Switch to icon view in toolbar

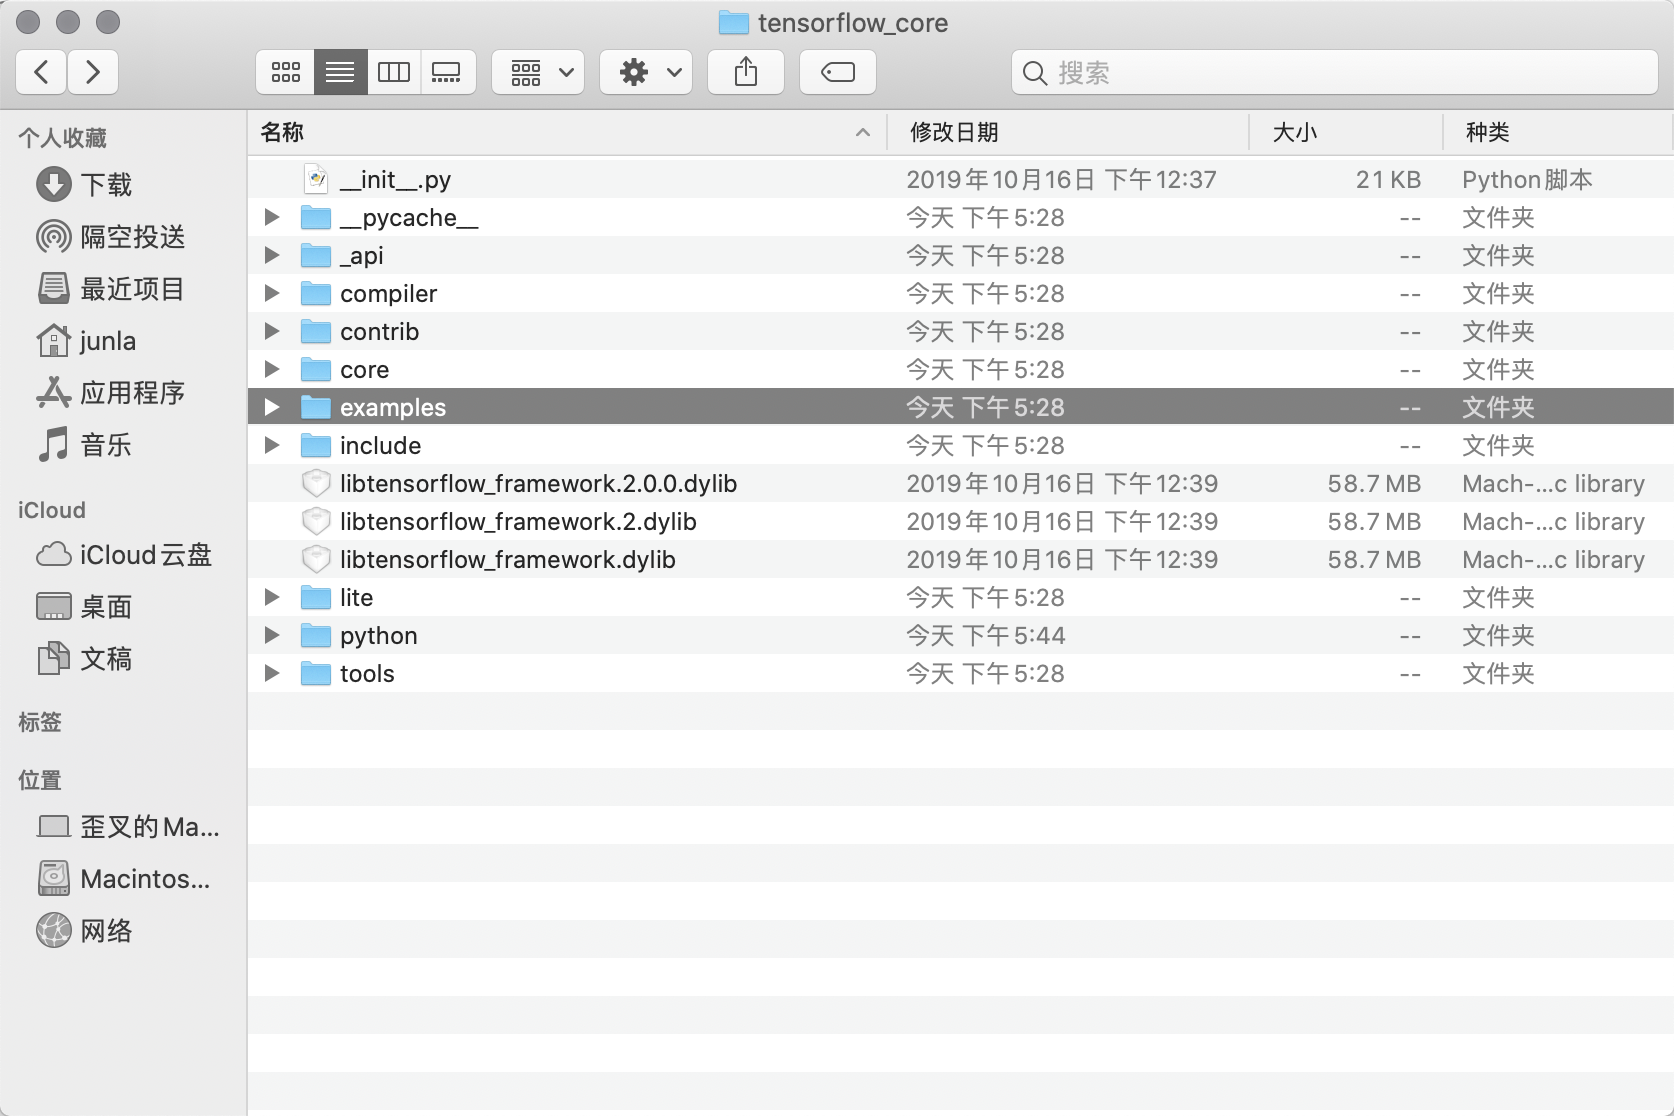pos(286,72)
